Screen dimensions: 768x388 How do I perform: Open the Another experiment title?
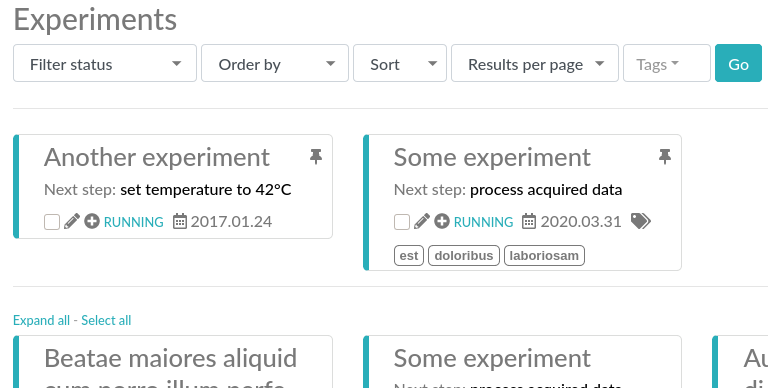[157, 158]
